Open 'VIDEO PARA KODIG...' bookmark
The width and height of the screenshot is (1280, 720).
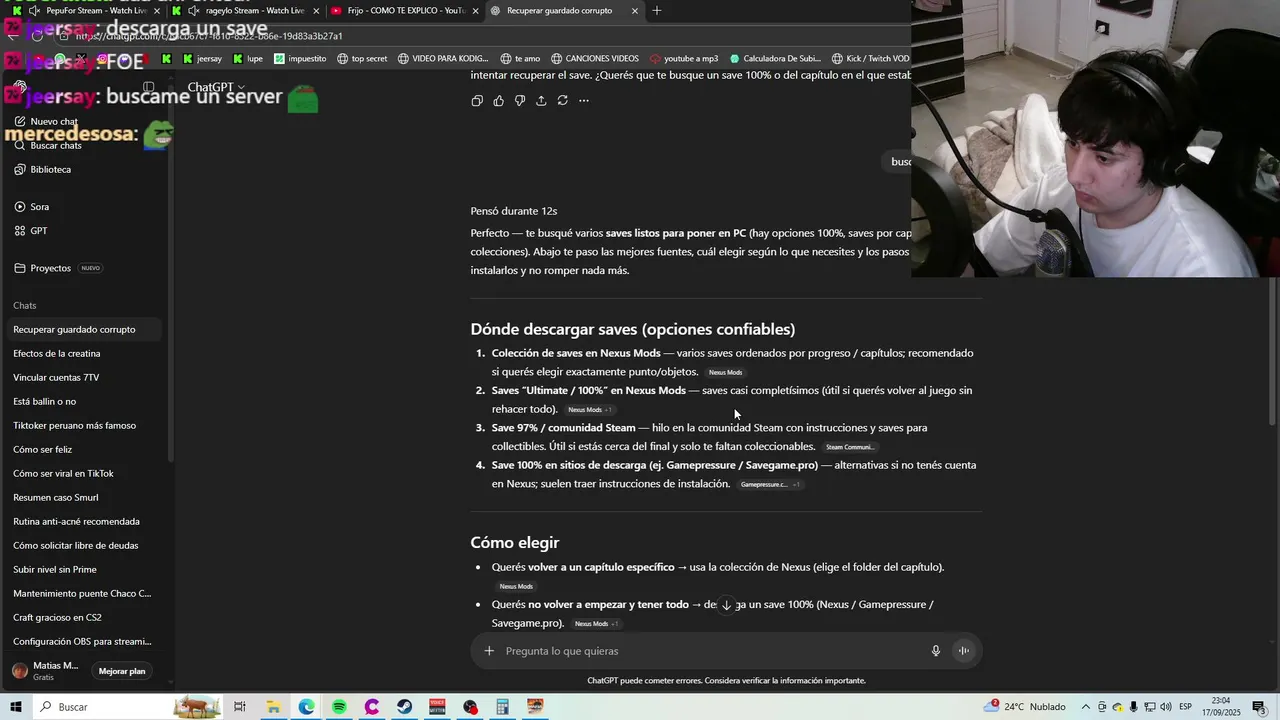[x=443, y=59]
